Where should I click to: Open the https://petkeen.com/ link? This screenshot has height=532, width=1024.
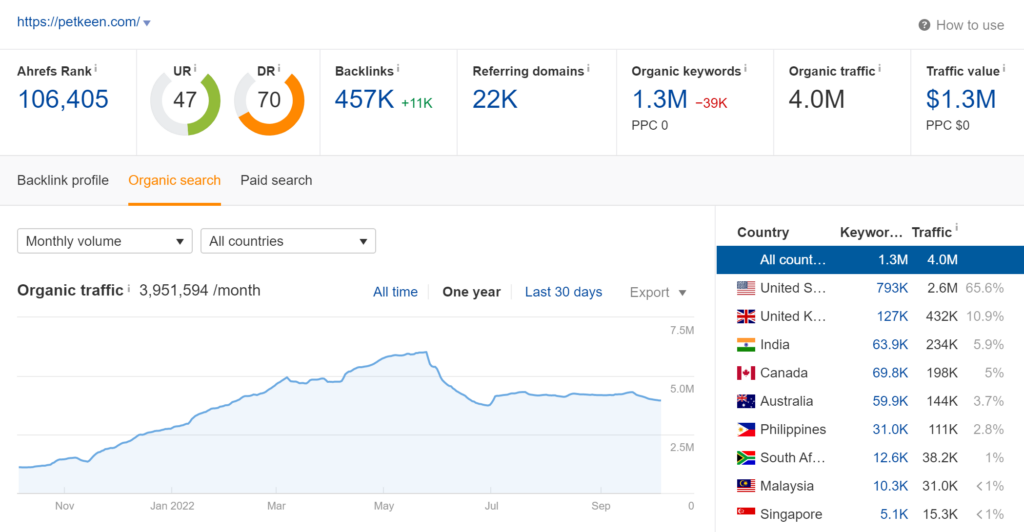tap(78, 22)
